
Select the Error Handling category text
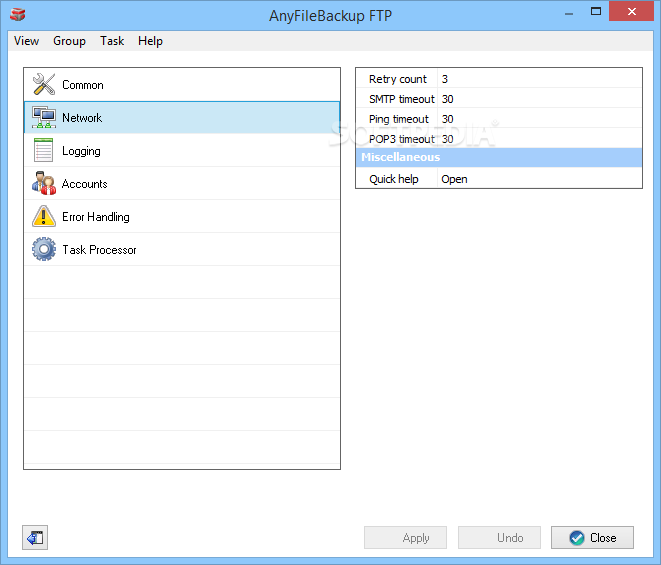pyautogui.click(x=96, y=217)
